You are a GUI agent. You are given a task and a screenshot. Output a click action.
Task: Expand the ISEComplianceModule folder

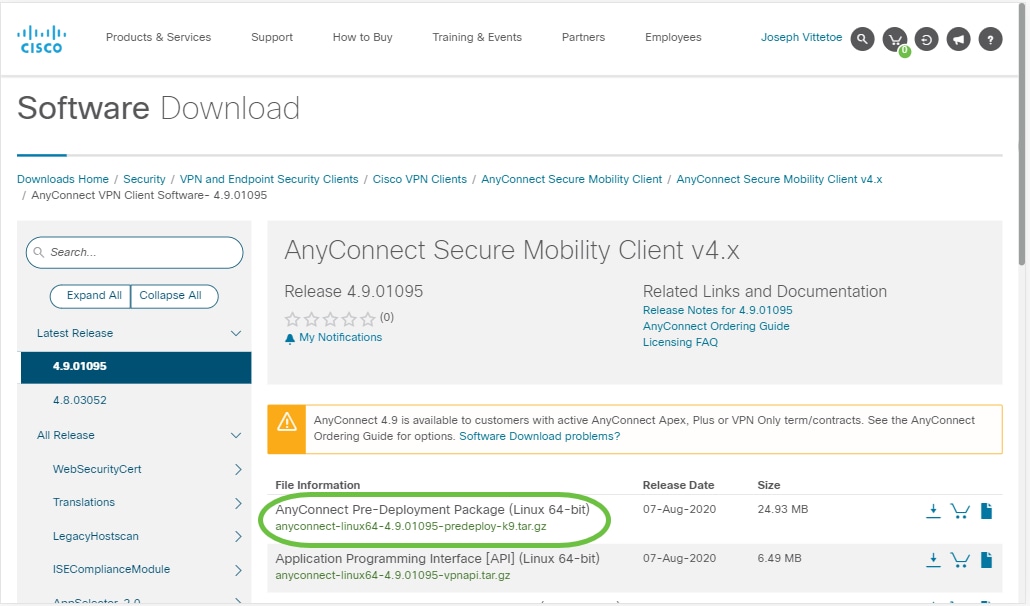[x=238, y=570]
